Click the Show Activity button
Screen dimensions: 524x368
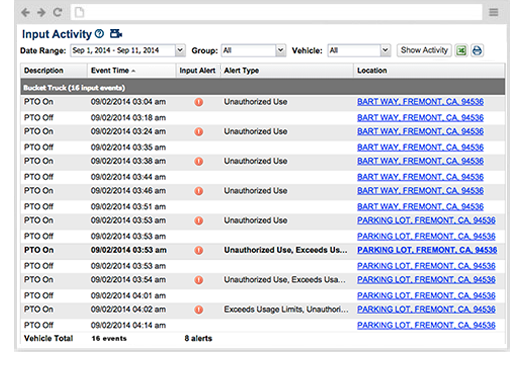pyautogui.click(x=424, y=50)
